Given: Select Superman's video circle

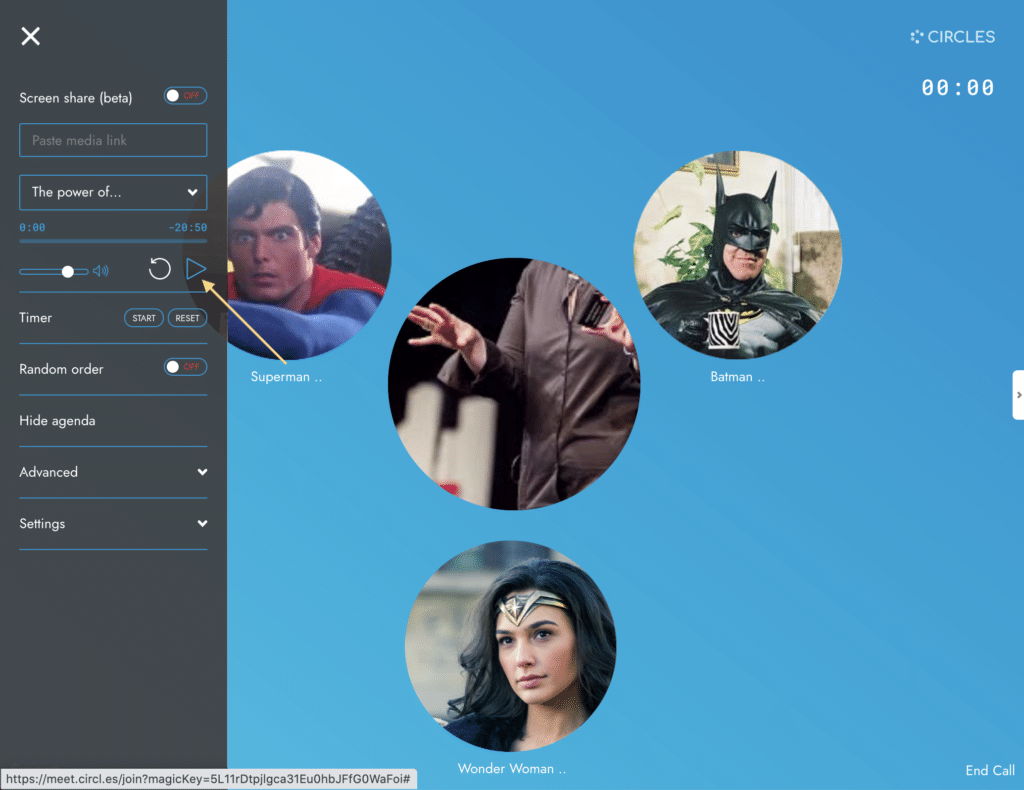Looking at the screenshot, I should click(309, 255).
